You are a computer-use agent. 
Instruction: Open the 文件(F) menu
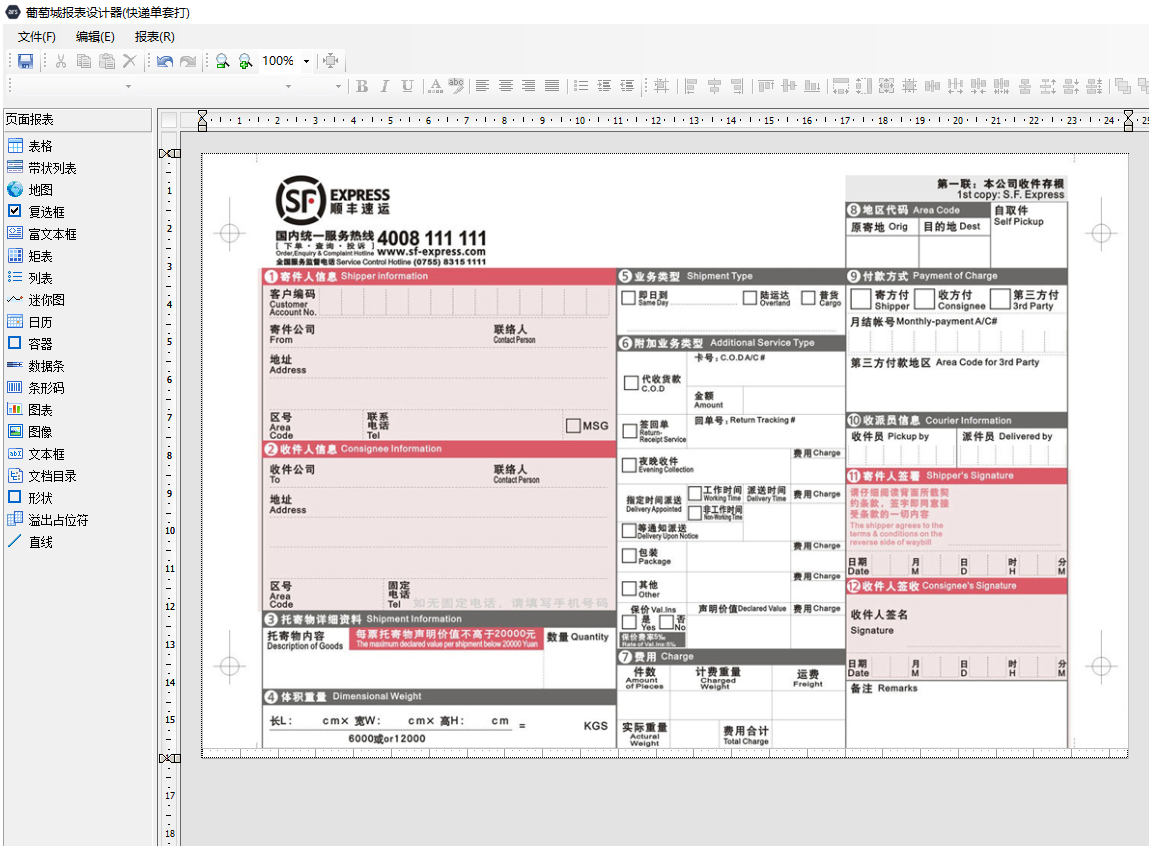click(37, 37)
